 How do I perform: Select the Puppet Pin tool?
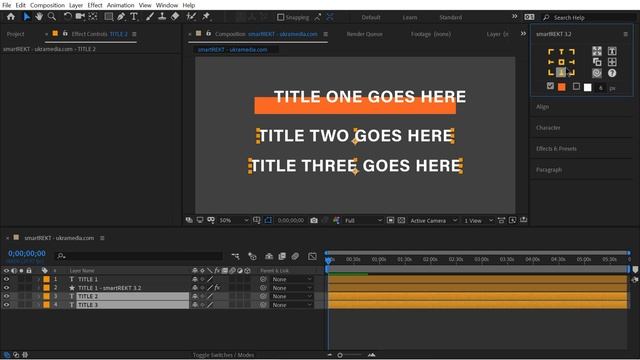(206, 17)
